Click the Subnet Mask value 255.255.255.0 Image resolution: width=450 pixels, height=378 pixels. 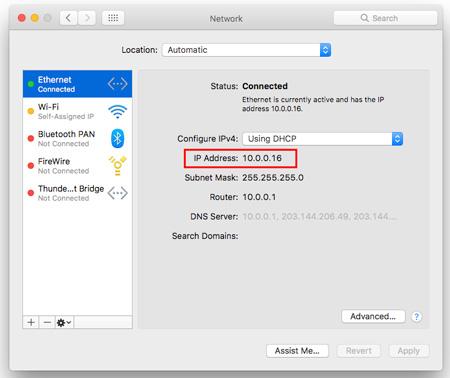273,178
